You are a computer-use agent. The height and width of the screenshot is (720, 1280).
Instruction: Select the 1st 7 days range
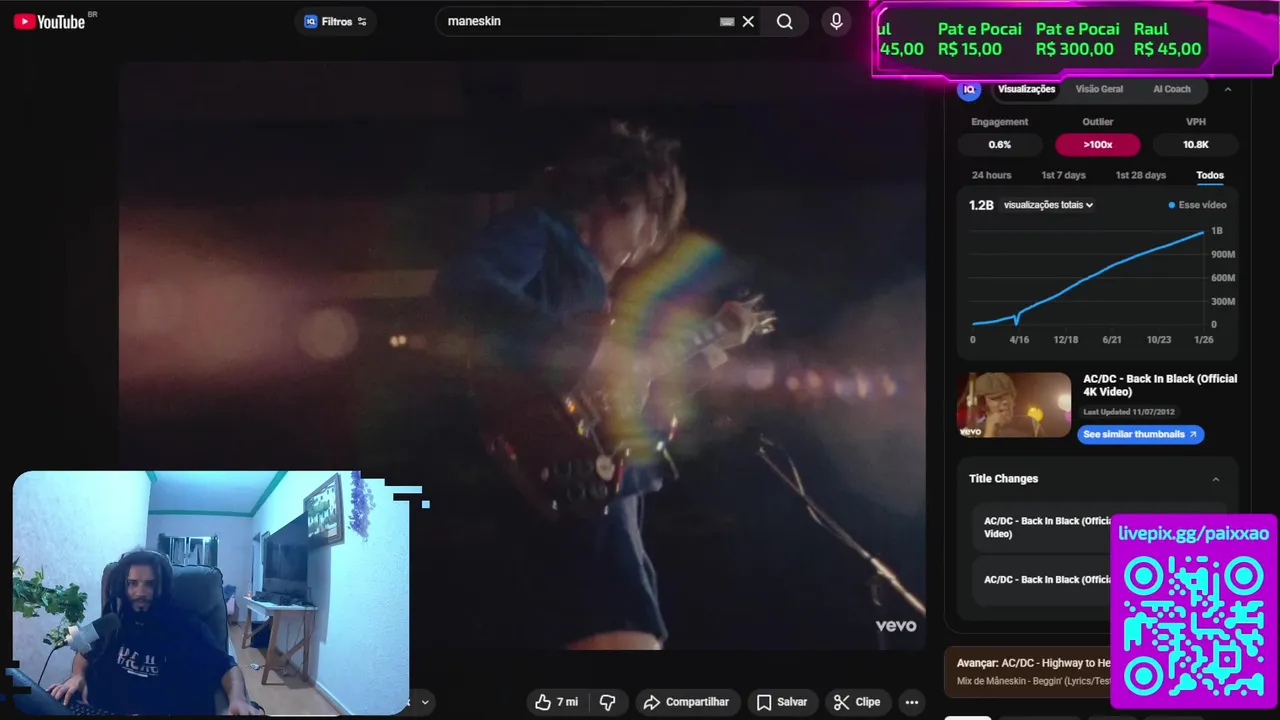[1063, 175]
